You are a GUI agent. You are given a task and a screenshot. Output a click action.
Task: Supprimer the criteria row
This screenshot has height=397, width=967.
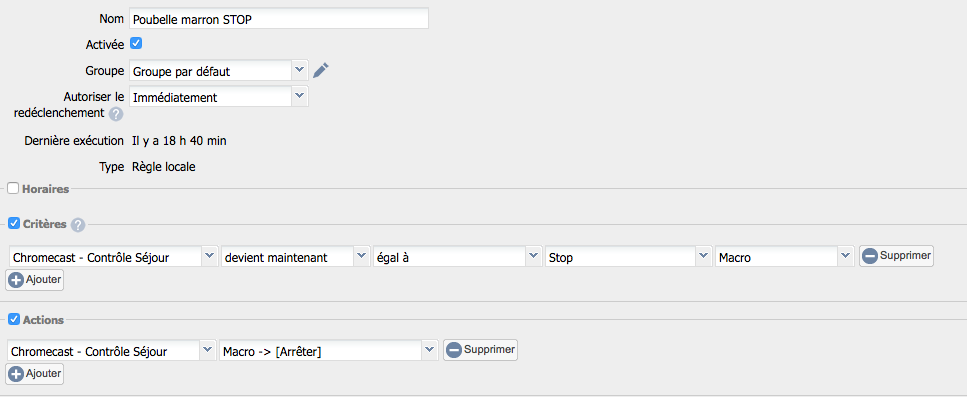[896, 256]
